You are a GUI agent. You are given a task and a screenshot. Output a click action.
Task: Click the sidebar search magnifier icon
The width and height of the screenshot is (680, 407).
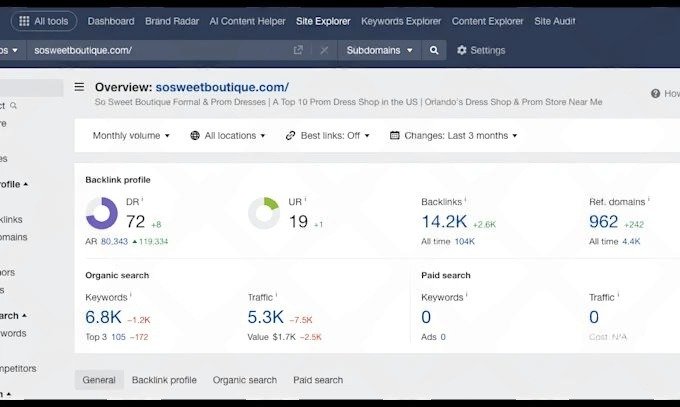13,105
